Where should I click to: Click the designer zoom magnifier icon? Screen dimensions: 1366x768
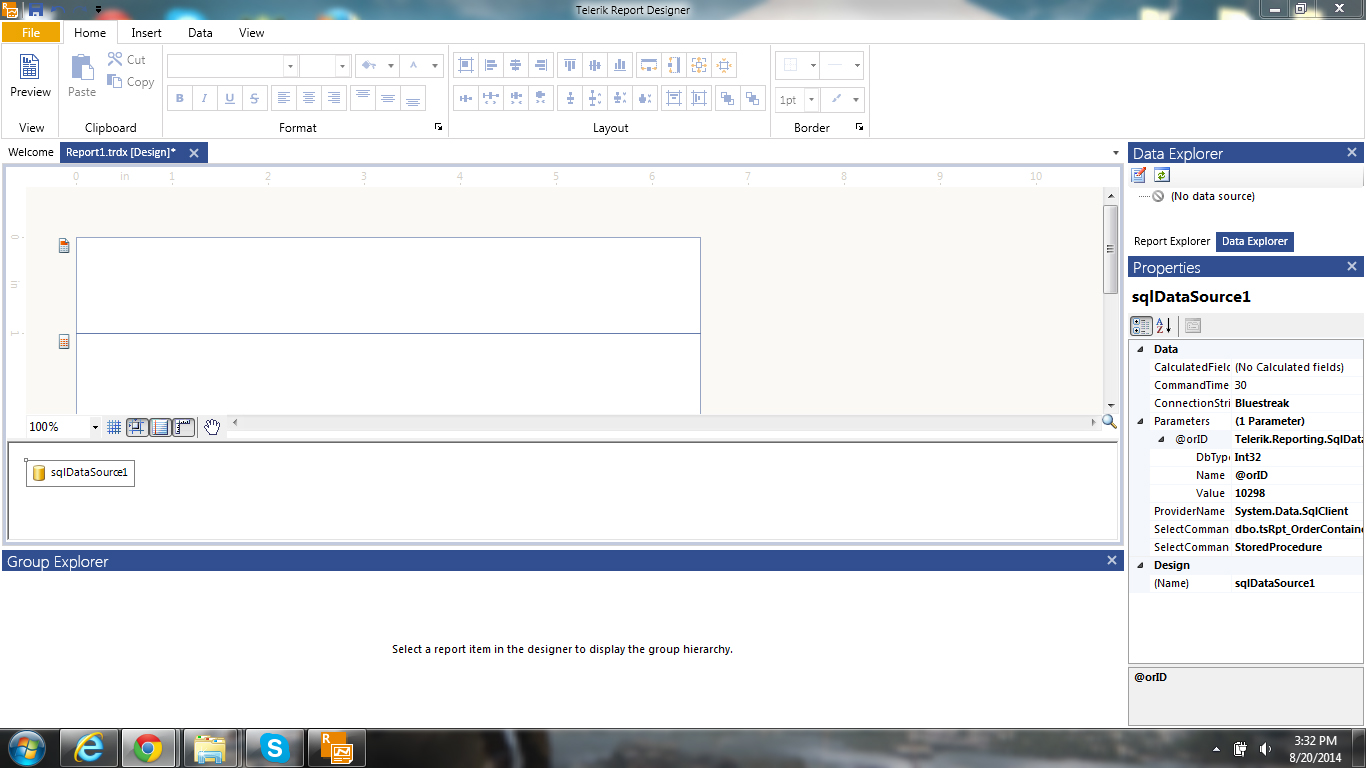(1108, 423)
